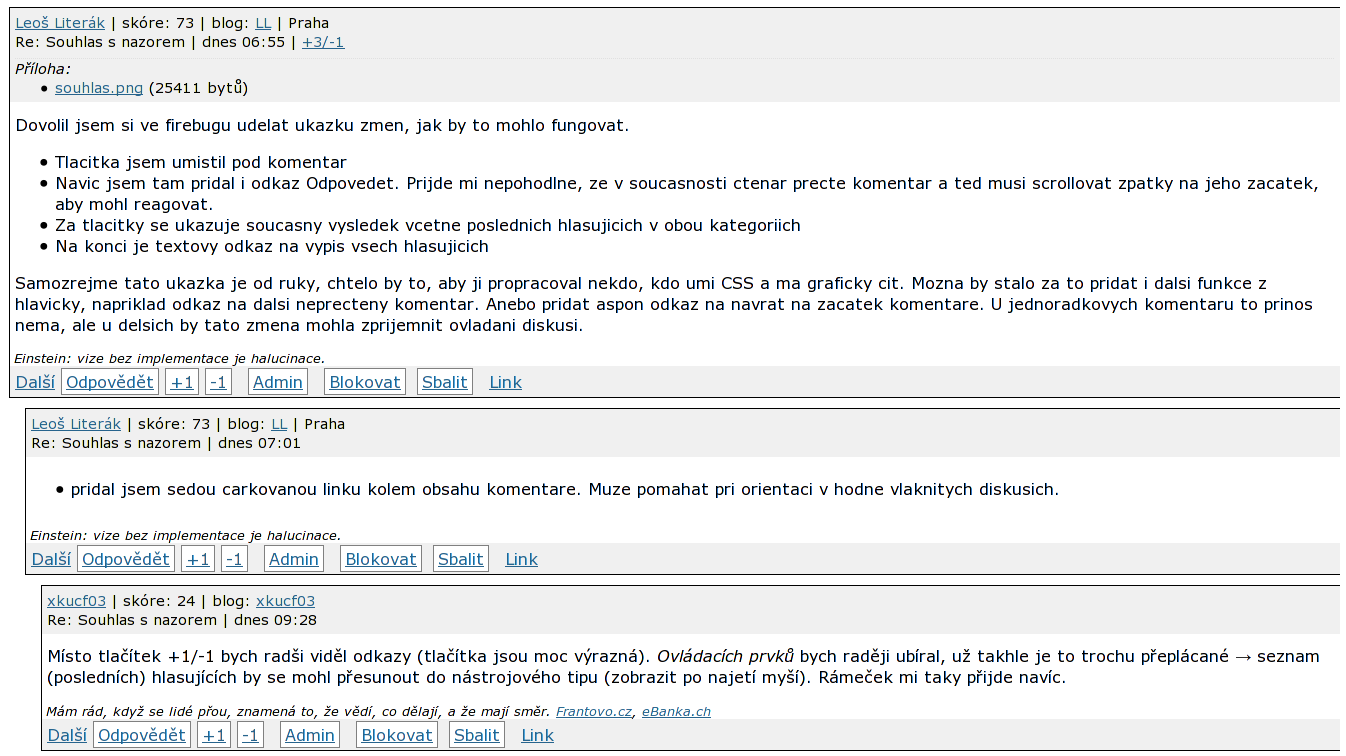
Task: Open the Admin button of first comment
Action: point(278,382)
